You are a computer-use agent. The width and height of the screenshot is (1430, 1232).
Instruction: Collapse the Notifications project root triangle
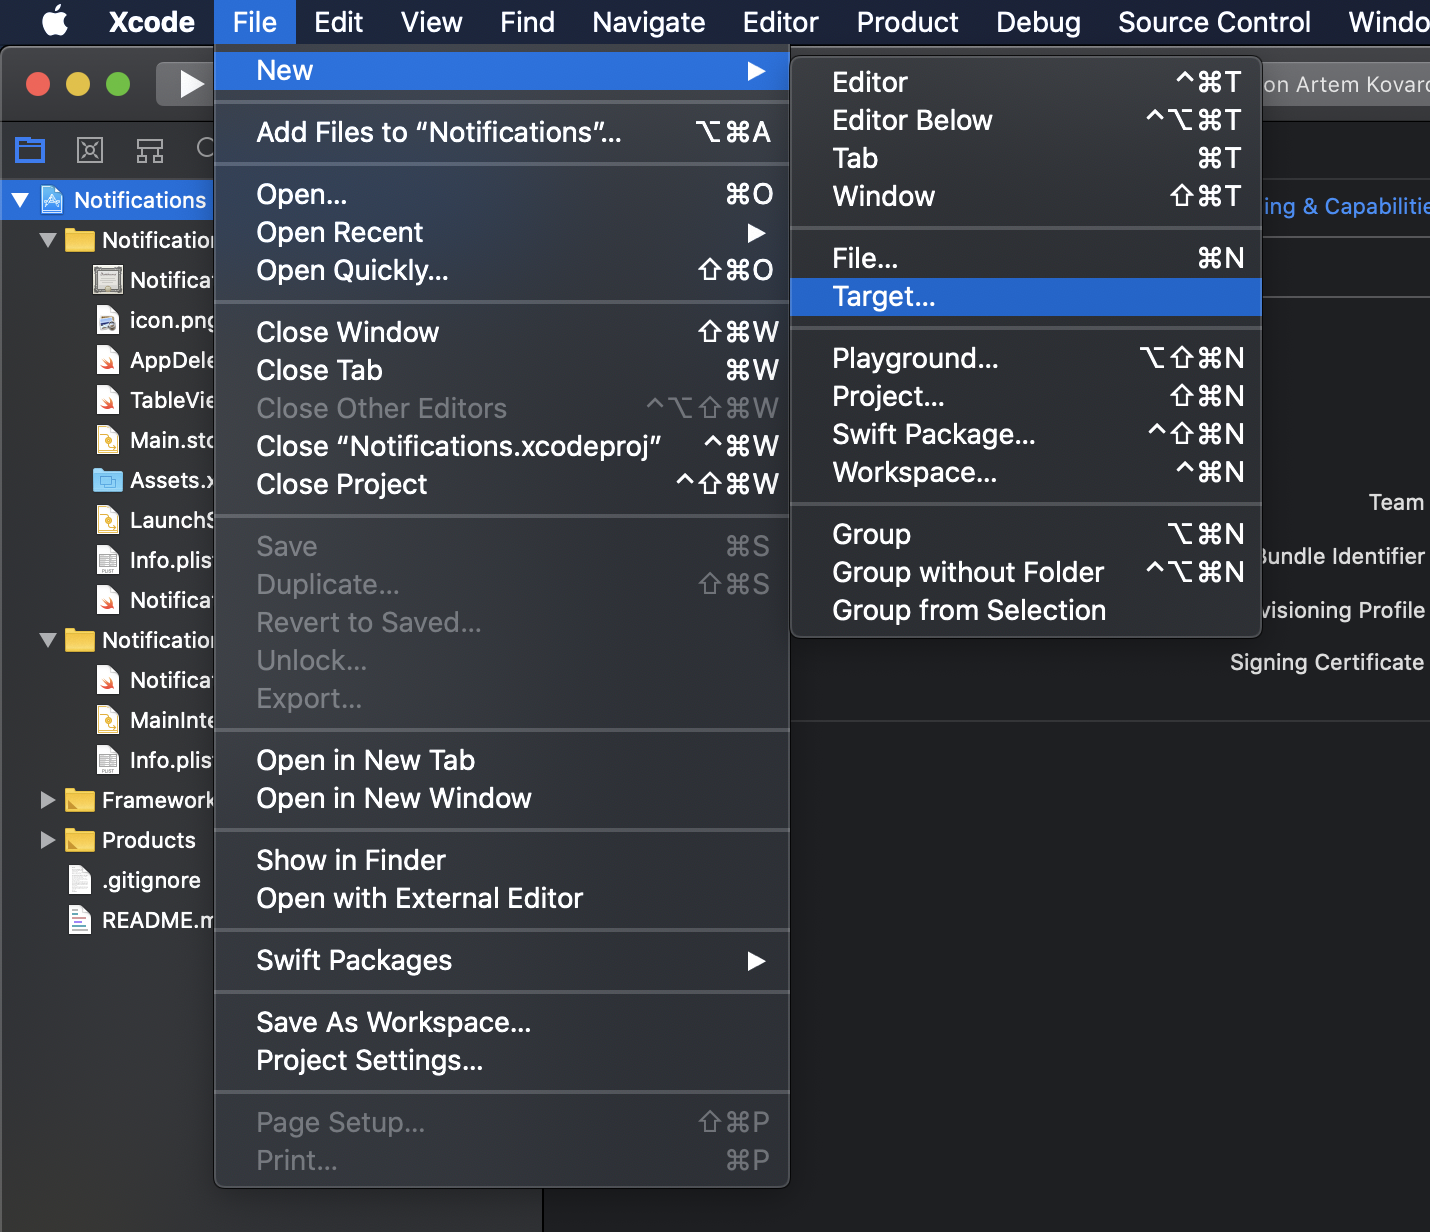tap(20, 200)
